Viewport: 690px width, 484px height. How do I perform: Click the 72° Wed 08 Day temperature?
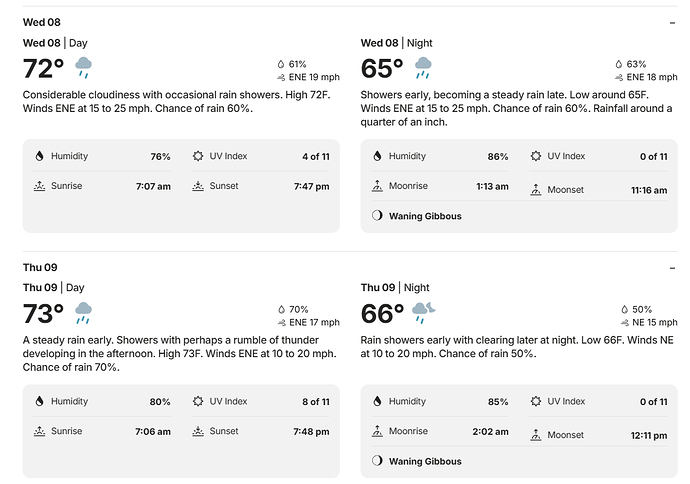point(43,69)
